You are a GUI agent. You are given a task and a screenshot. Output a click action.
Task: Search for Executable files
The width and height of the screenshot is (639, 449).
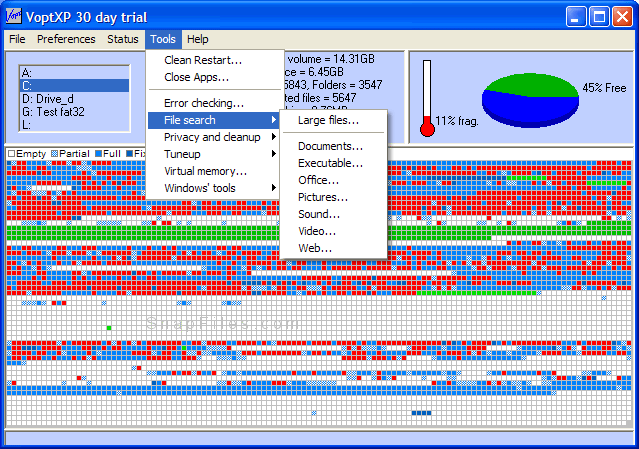(x=333, y=163)
